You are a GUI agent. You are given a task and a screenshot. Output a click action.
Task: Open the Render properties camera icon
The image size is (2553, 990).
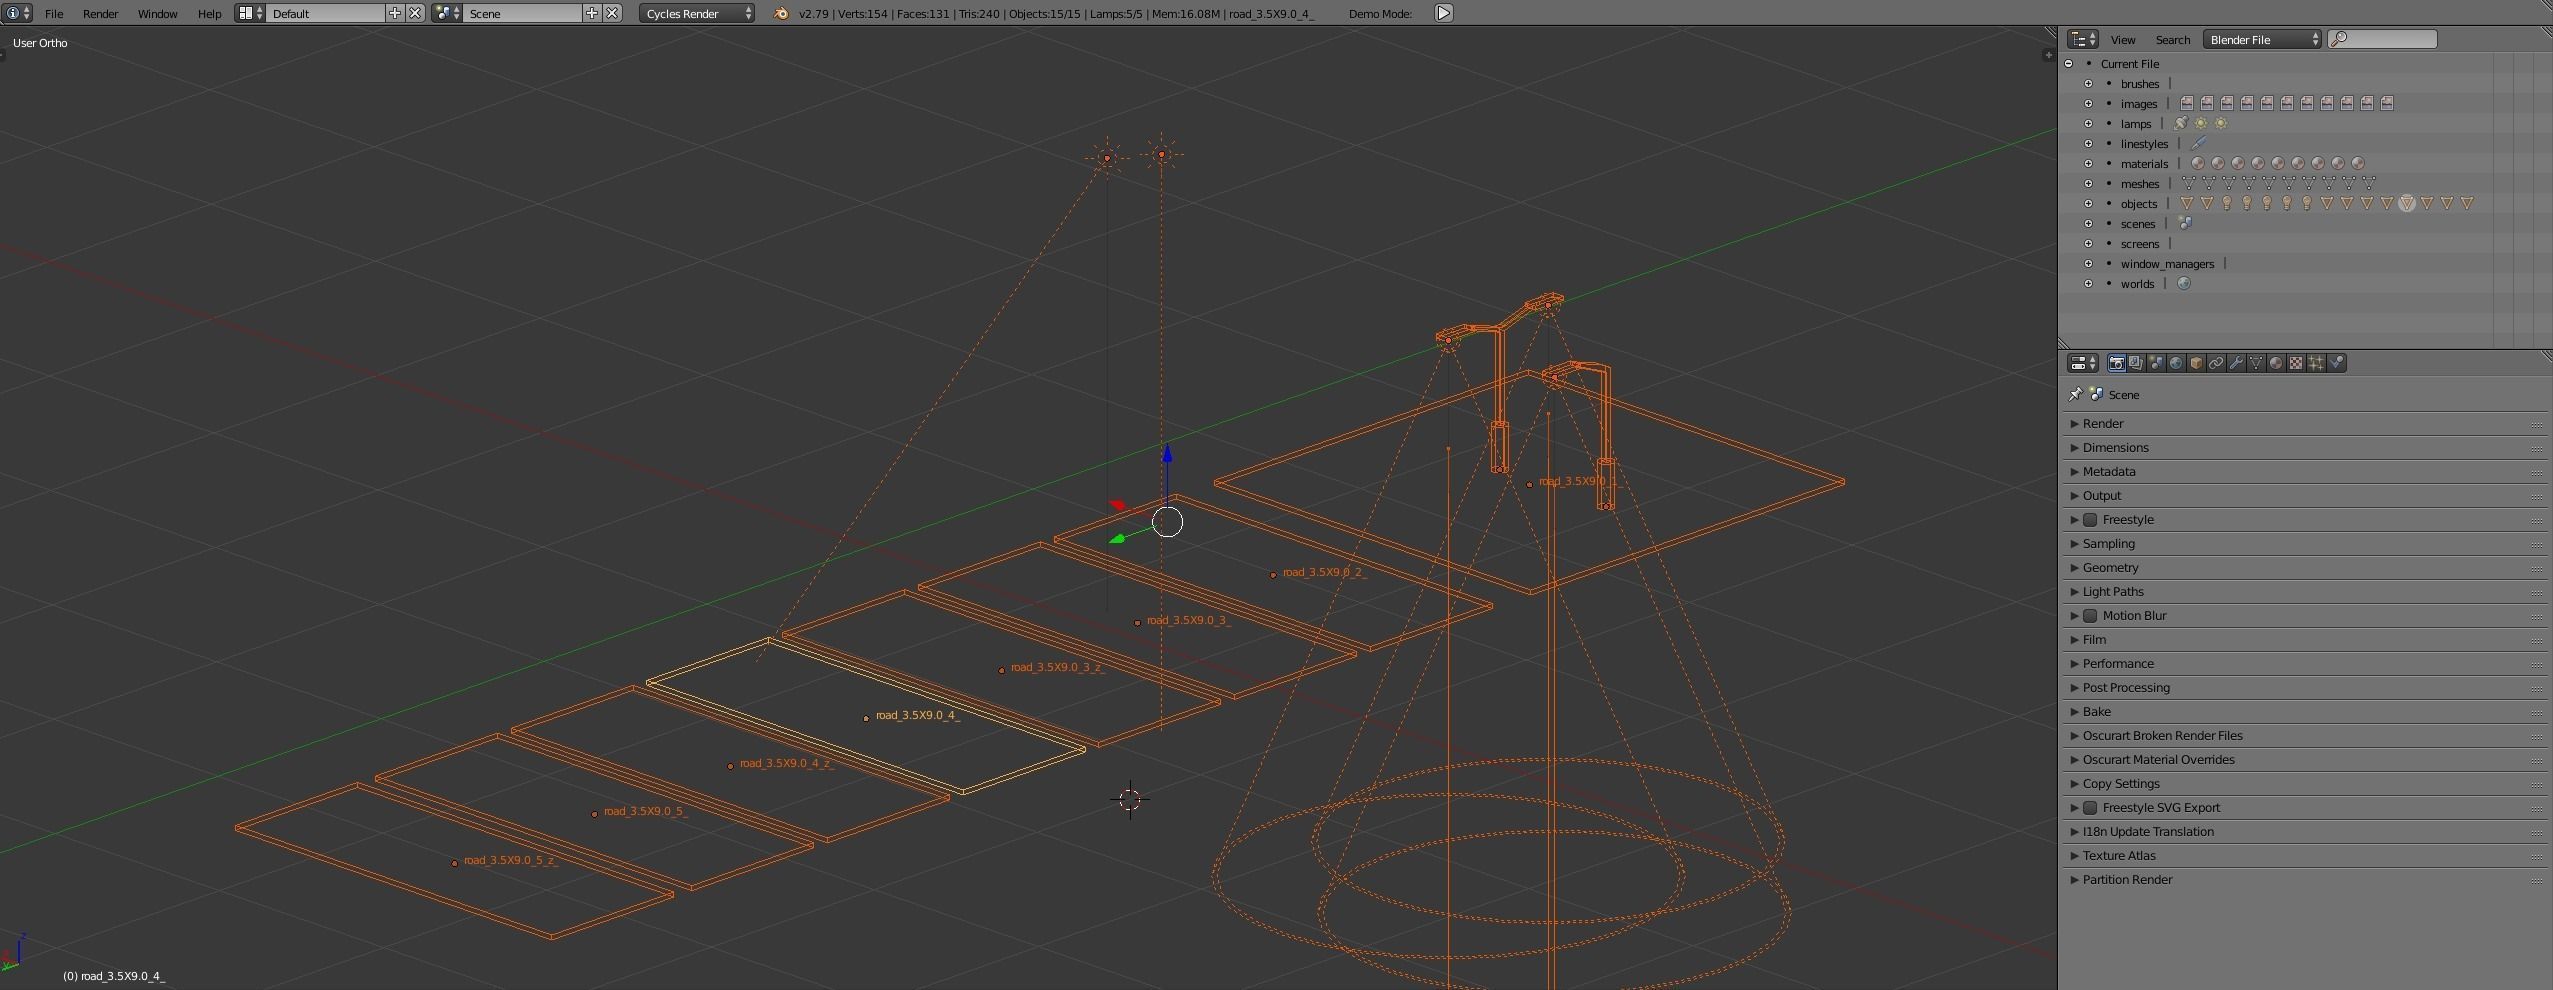point(2117,362)
